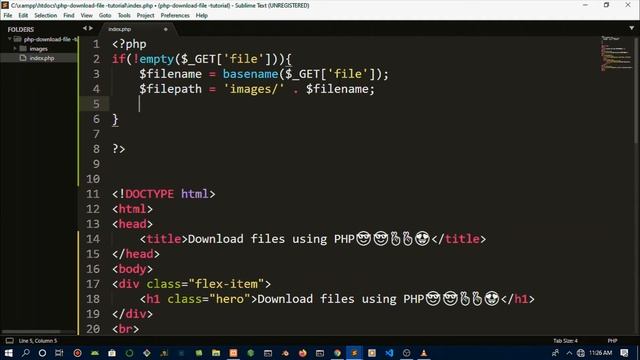Launch Google Chrome from the taskbar
Screen dimensions: 640x360
[337, 353]
